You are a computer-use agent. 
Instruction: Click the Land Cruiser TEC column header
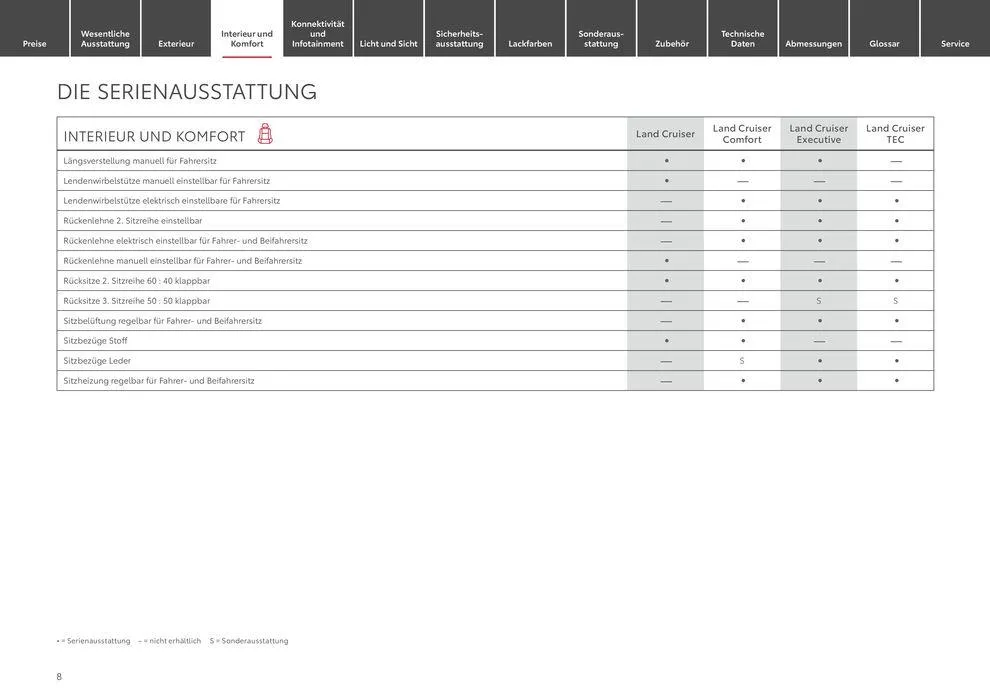(x=895, y=134)
